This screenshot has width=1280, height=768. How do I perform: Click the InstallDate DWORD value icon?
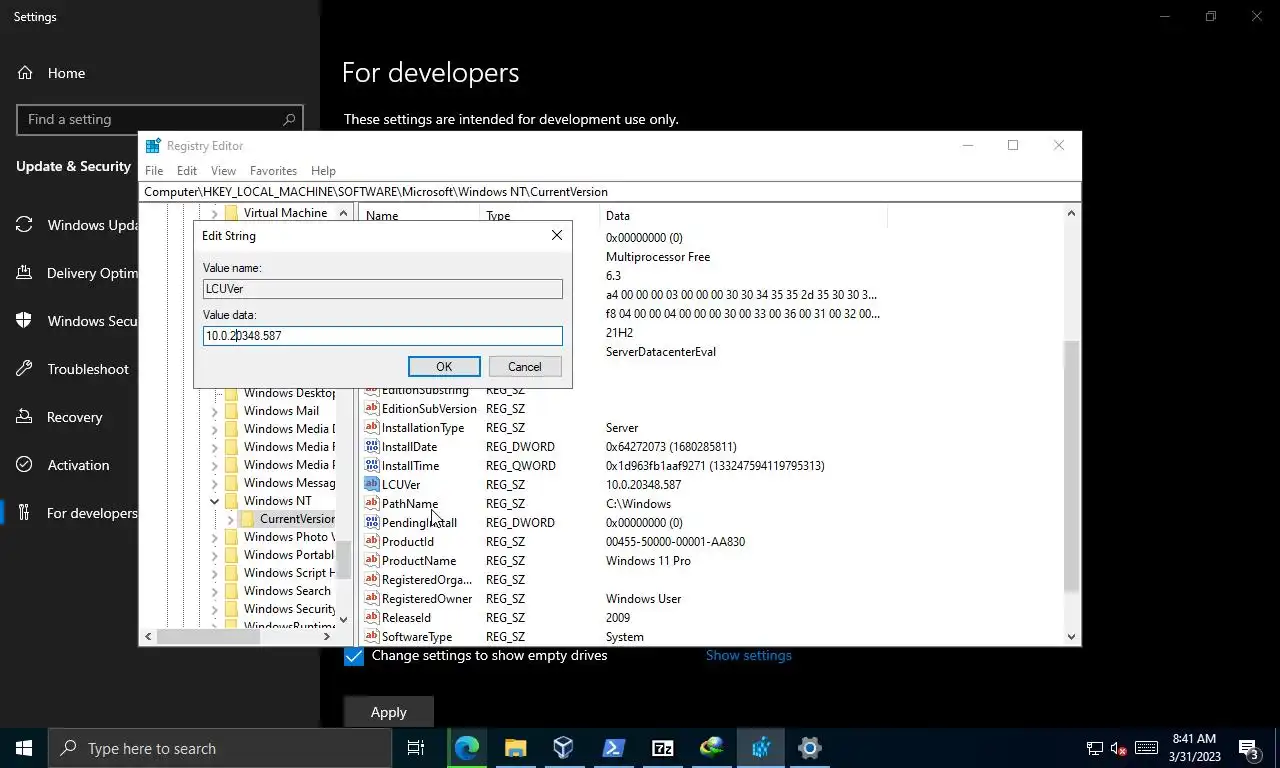372,447
